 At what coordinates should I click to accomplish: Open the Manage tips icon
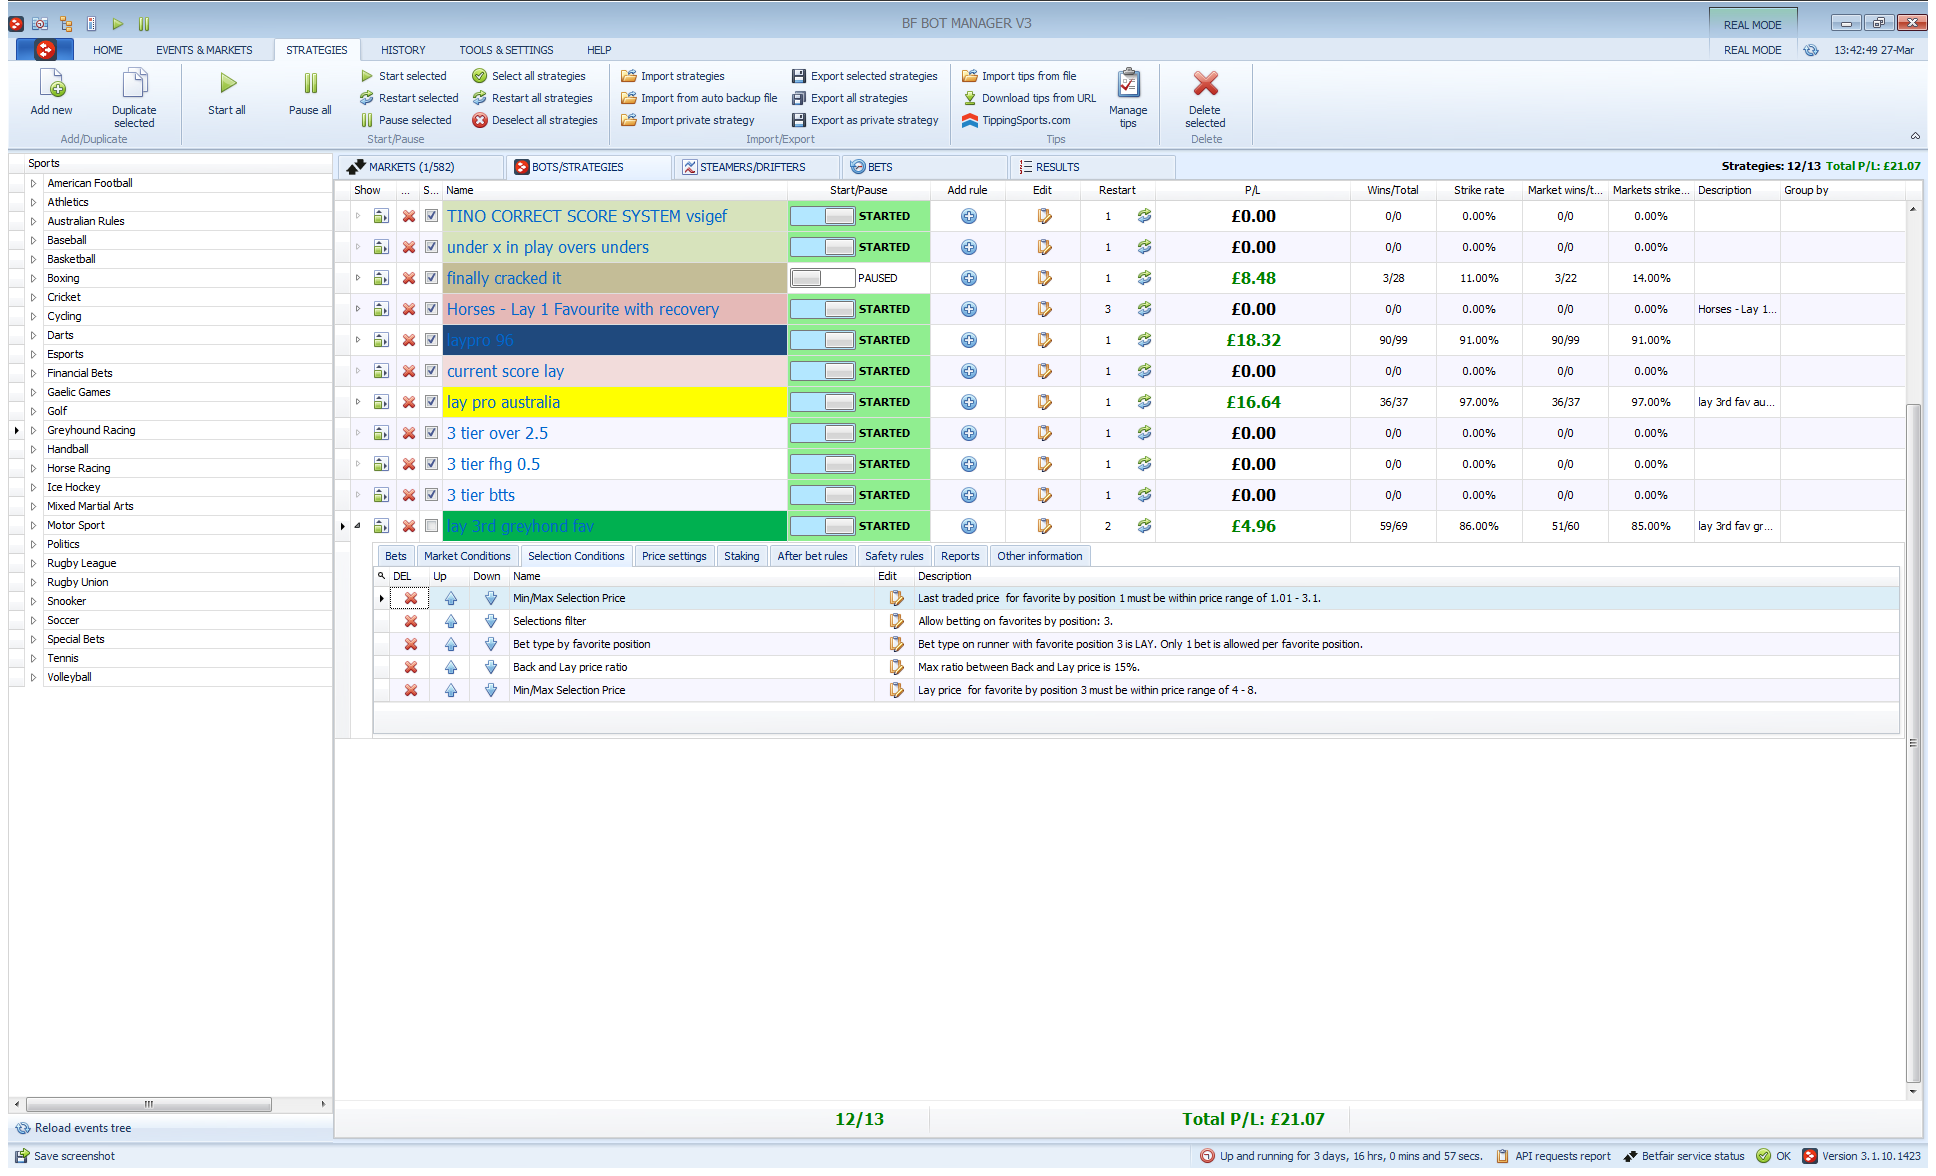pyautogui.click(x=1128, y=84)
